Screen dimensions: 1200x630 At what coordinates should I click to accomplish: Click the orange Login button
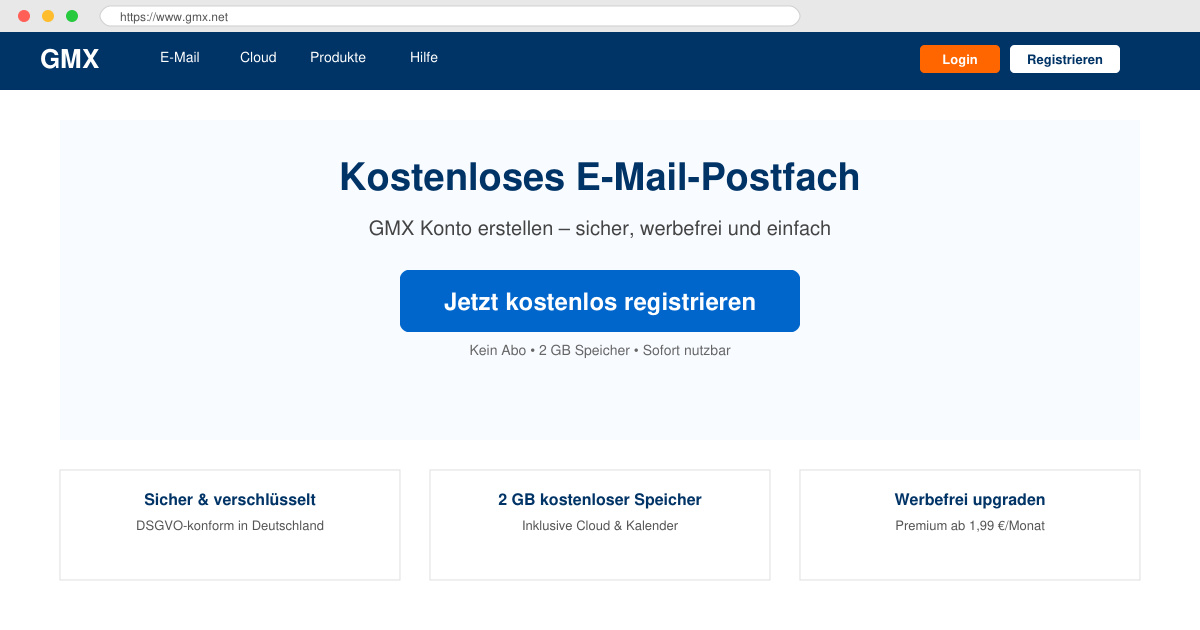(960, 59)
